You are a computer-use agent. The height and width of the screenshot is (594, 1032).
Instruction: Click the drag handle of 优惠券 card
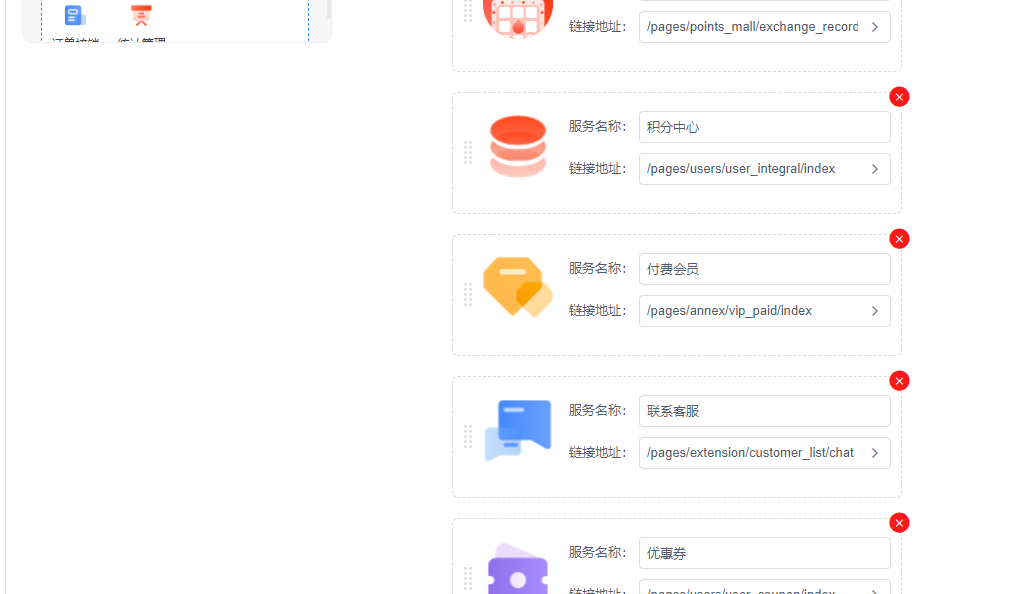[x=468, y=579]
